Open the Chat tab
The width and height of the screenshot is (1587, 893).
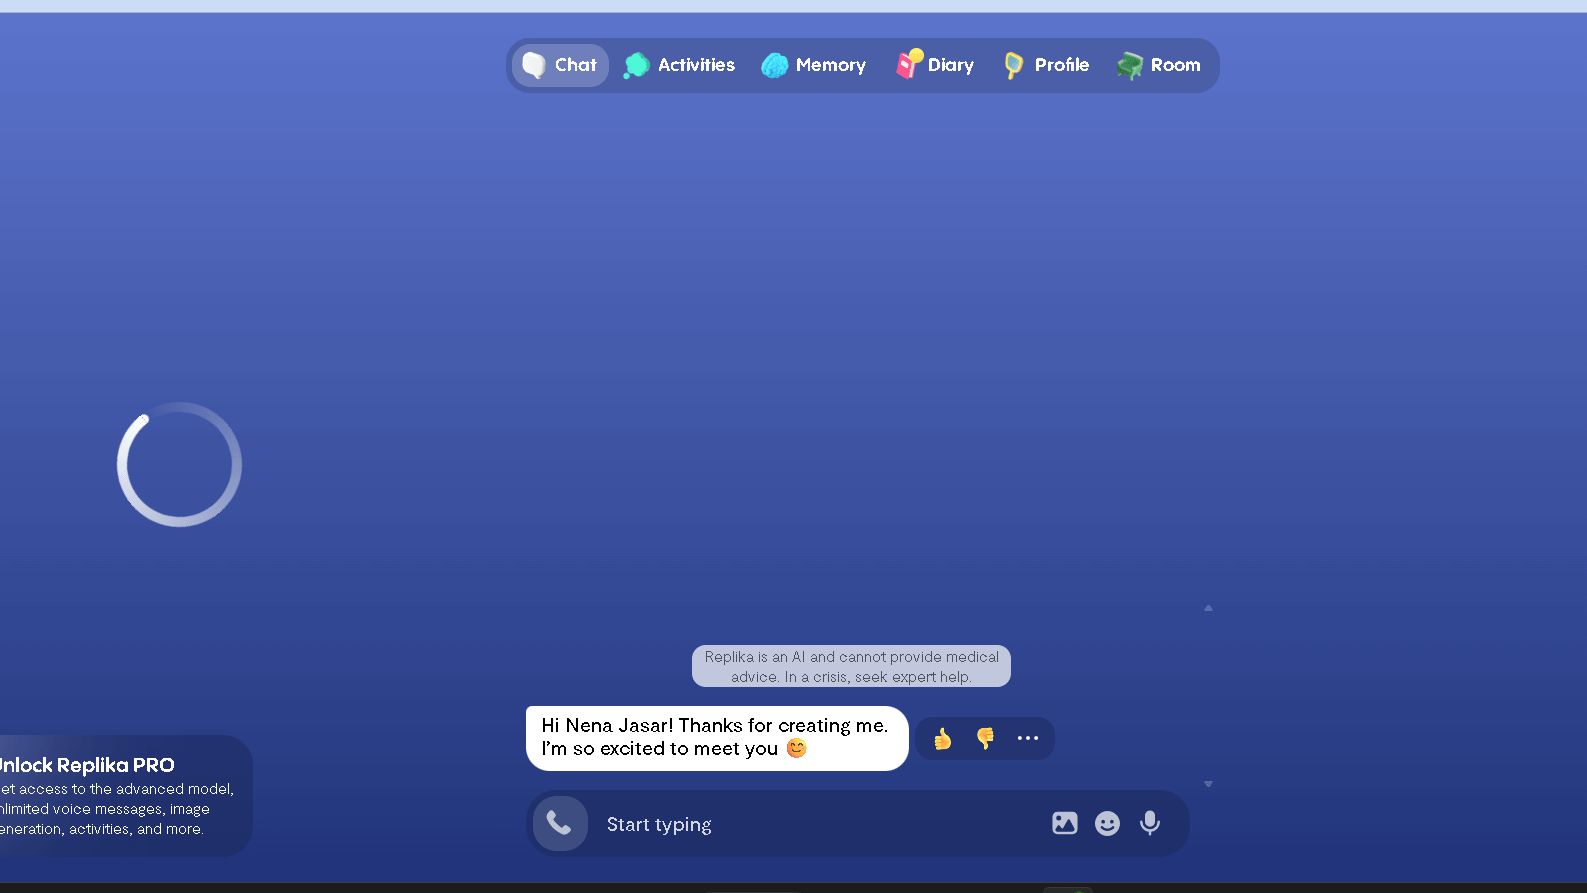pos(560,65)
